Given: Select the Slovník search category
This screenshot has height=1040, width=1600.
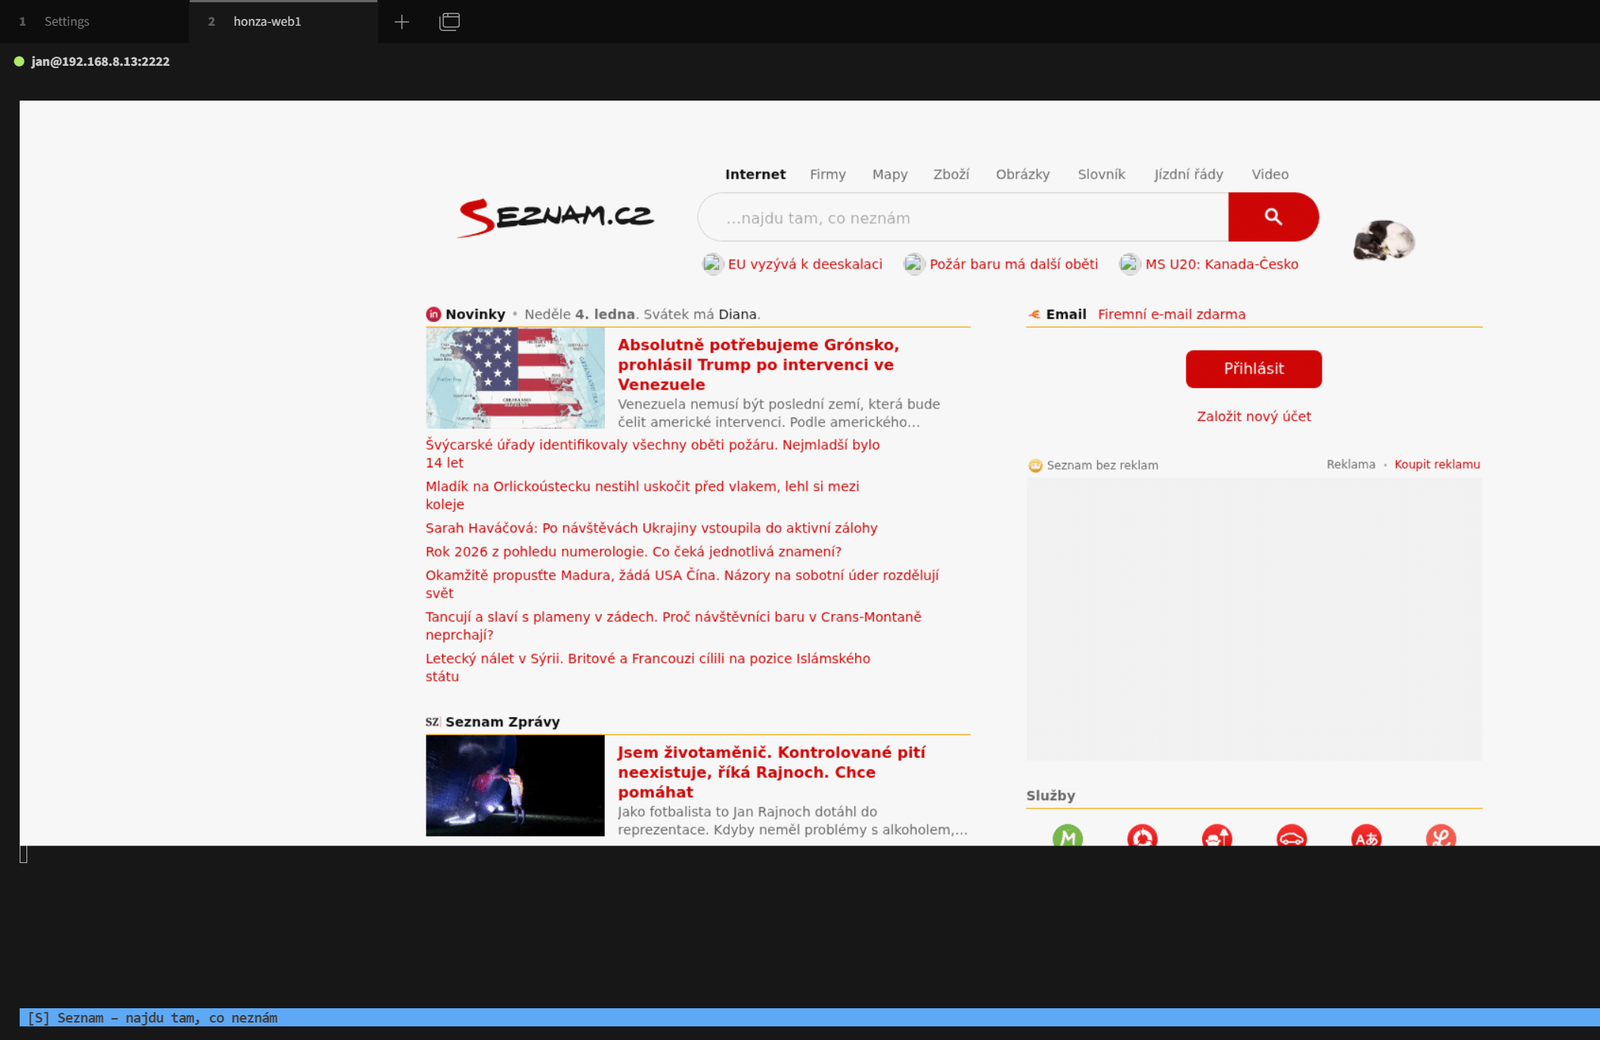Looking at the screenshot, I should tap(1101, 174).
